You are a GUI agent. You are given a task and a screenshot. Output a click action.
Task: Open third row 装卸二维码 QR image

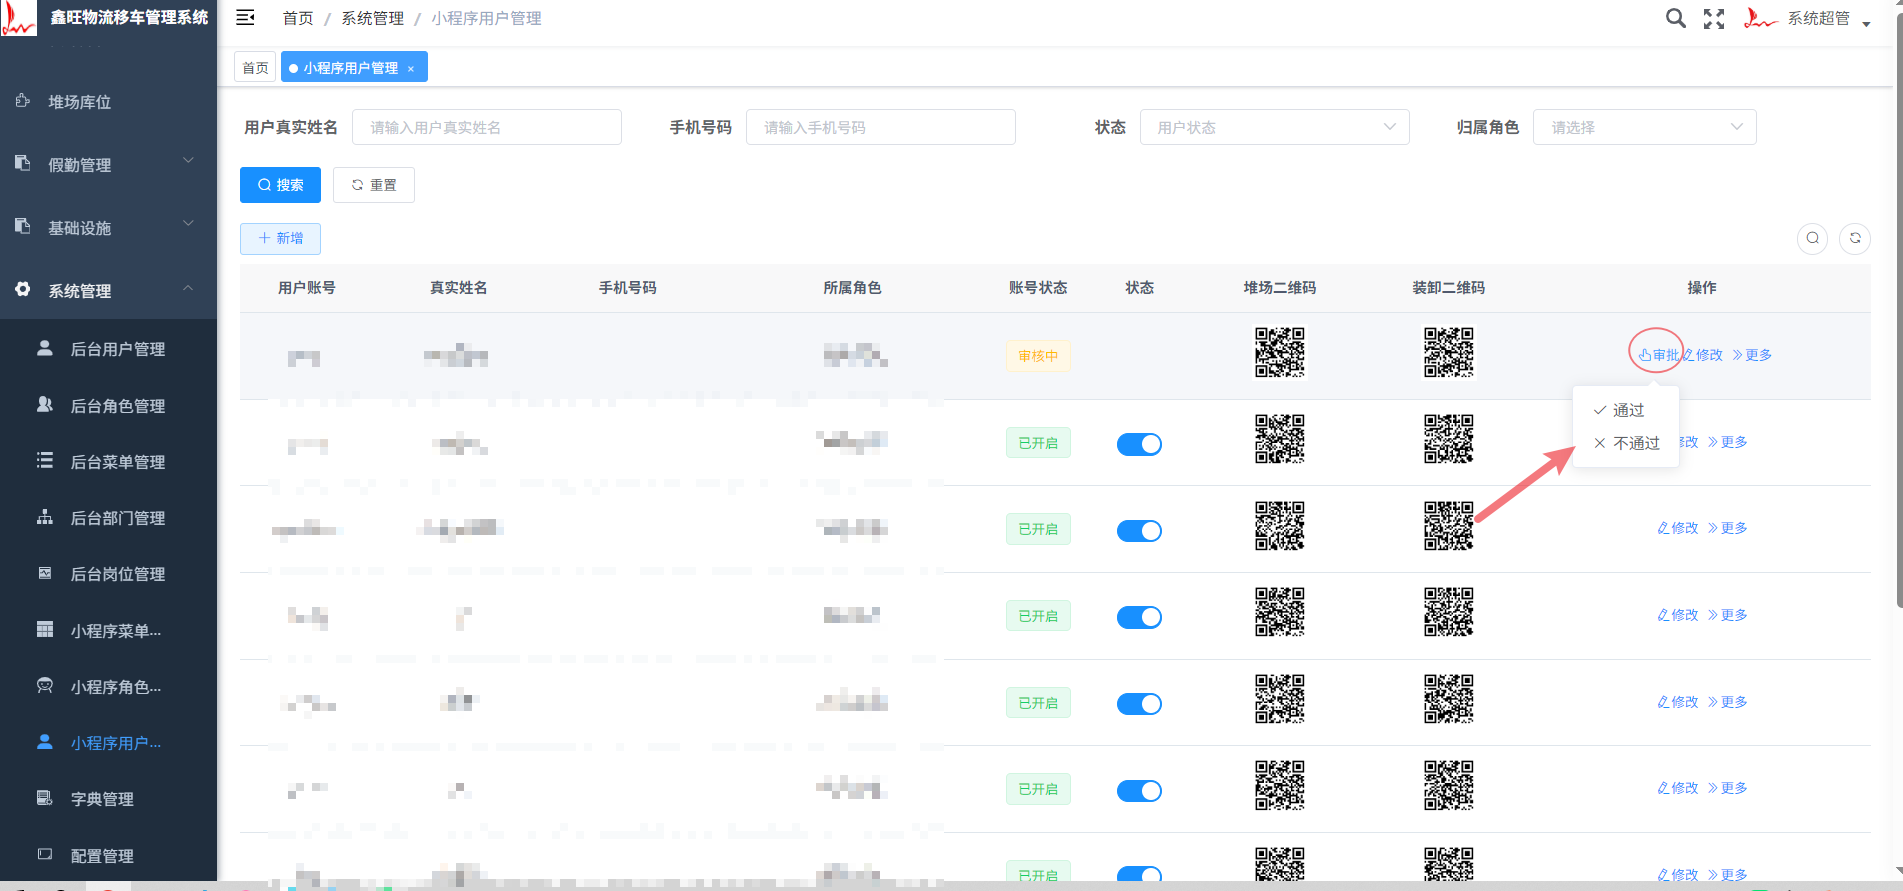click(1449, 526)
